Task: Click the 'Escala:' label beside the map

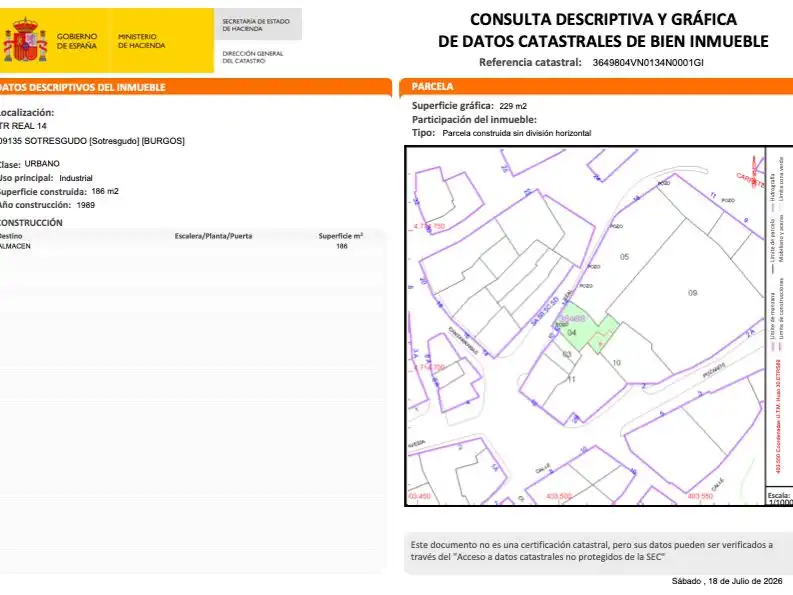Action: pos(779,495)
